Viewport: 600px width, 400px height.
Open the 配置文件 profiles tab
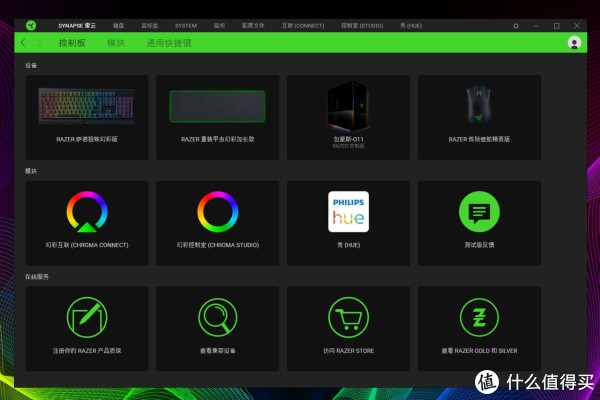(x=253, y=26)
